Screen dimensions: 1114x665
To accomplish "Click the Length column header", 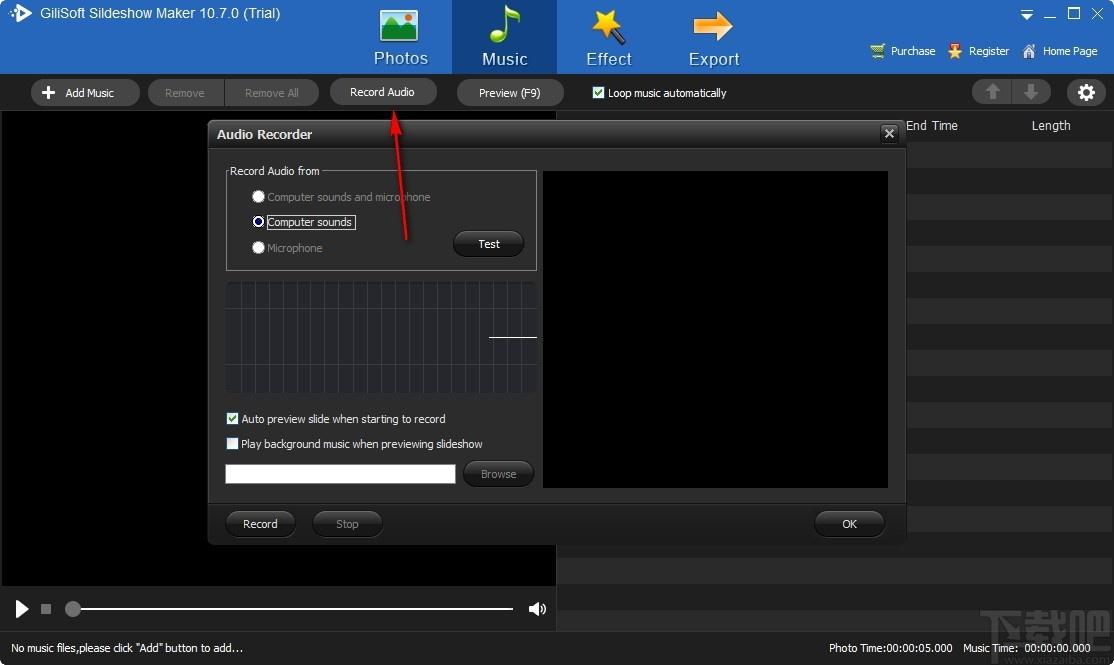I will [1051, 126].
